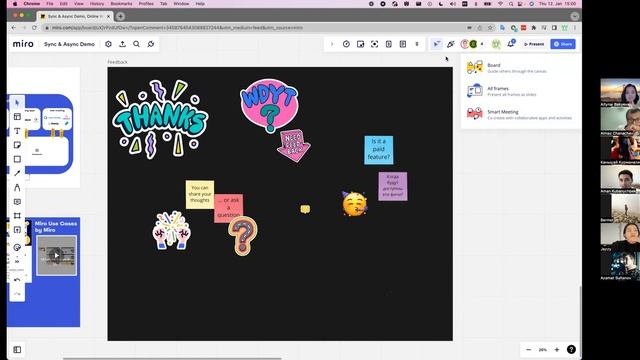Click the zoom percentage value
This screenshot has height=360, width=640.
click(542, 350)
